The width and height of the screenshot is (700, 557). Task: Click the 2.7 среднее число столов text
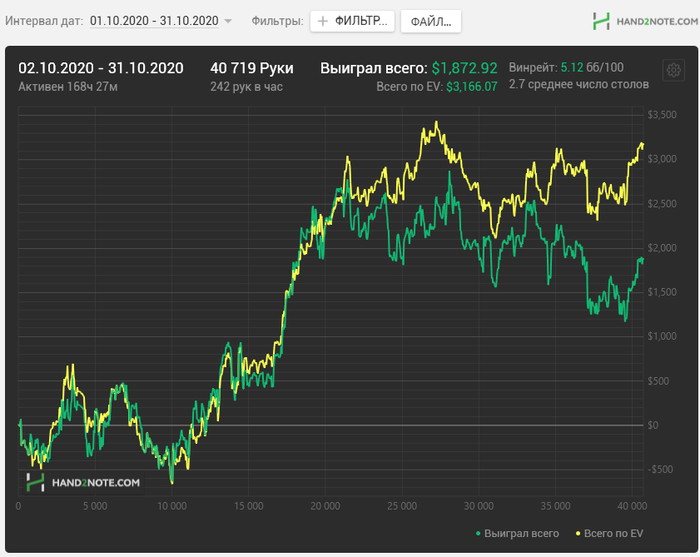pos(579,84)
